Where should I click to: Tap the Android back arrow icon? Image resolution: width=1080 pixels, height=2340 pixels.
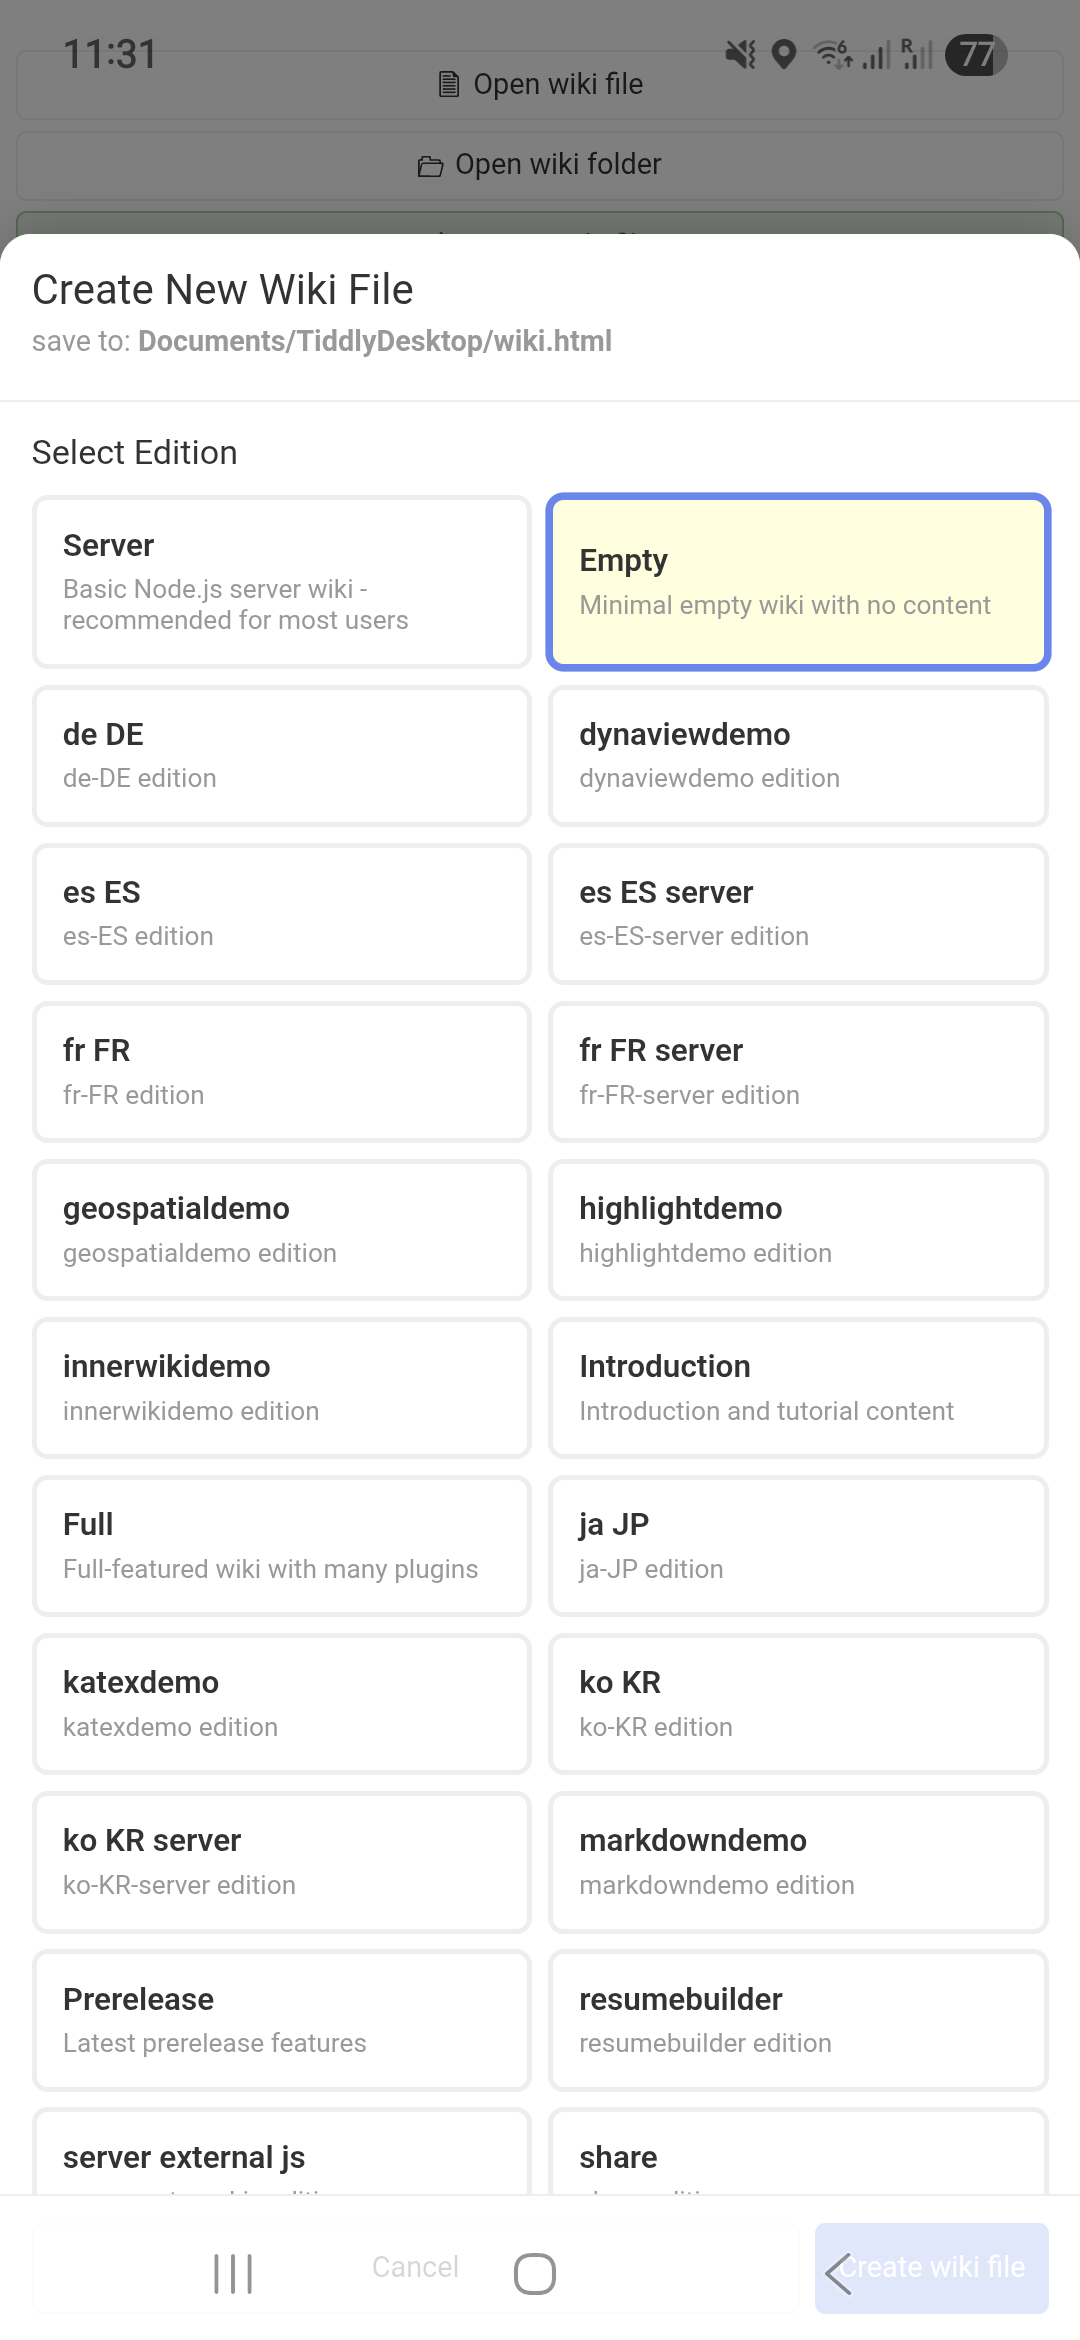click(838, 2273)
